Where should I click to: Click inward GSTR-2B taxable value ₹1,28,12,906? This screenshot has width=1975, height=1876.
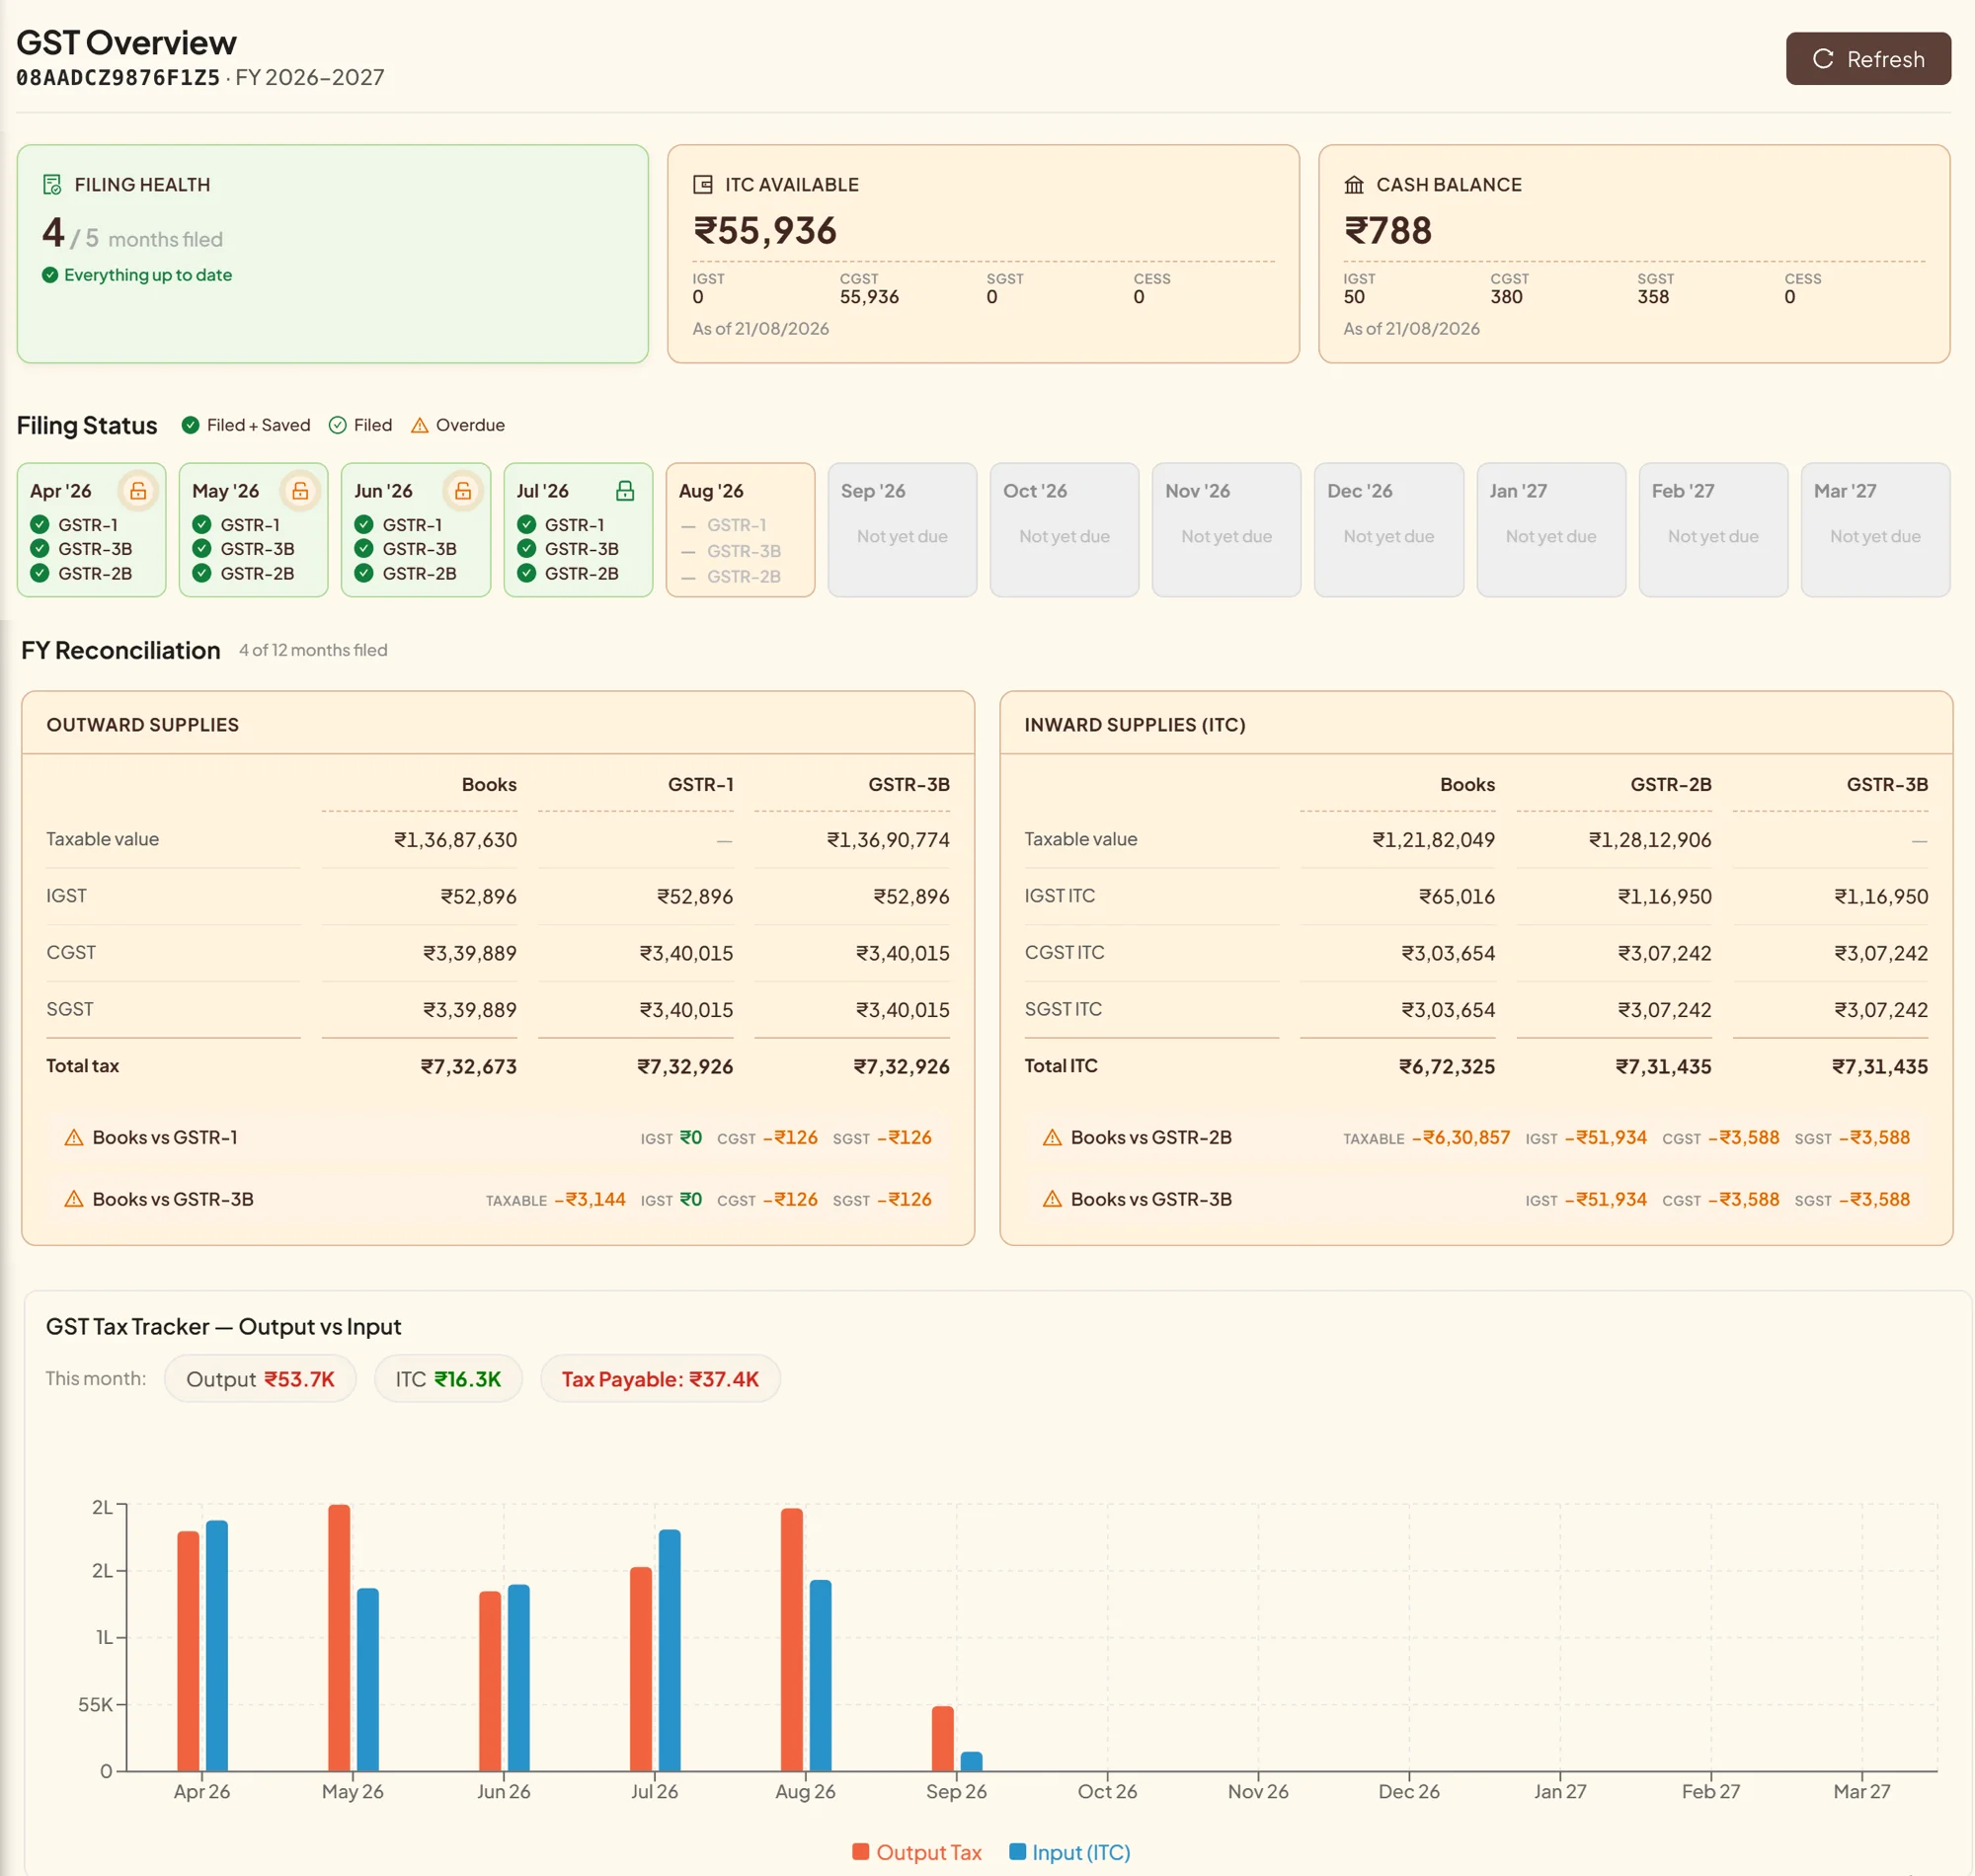[1650, 840]
